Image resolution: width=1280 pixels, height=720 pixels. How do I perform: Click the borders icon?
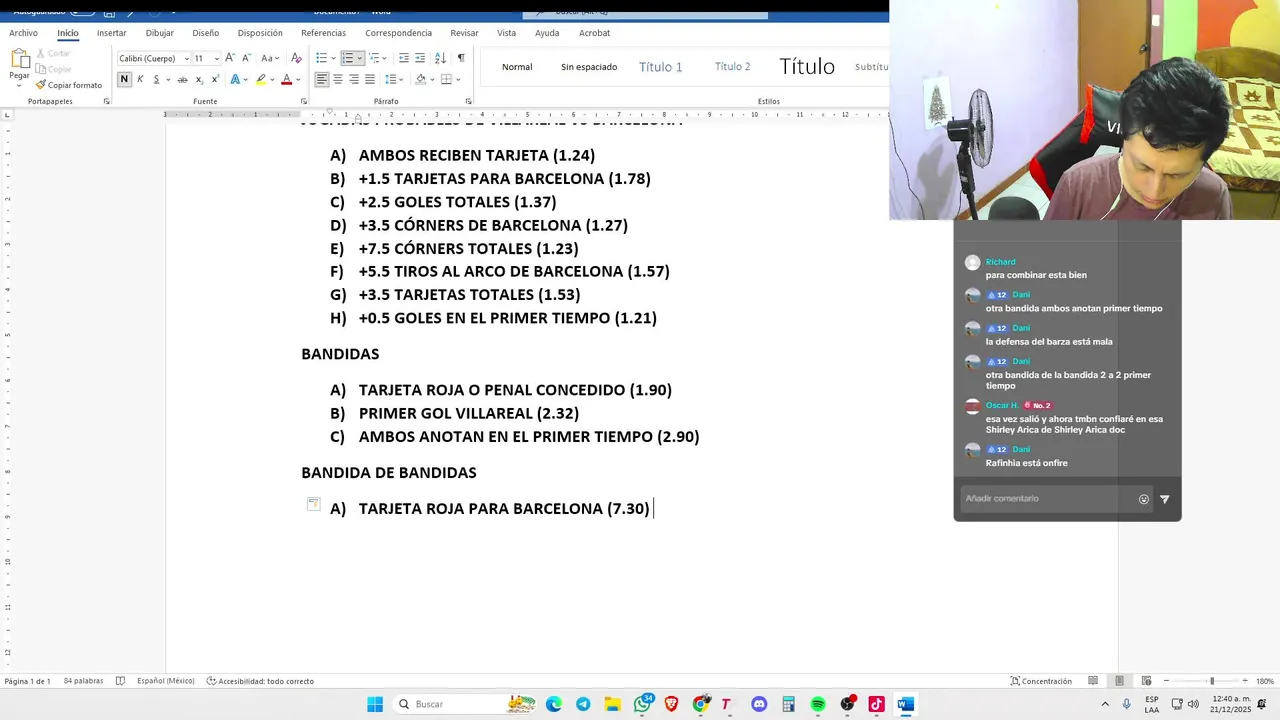(x=446, y=79)
